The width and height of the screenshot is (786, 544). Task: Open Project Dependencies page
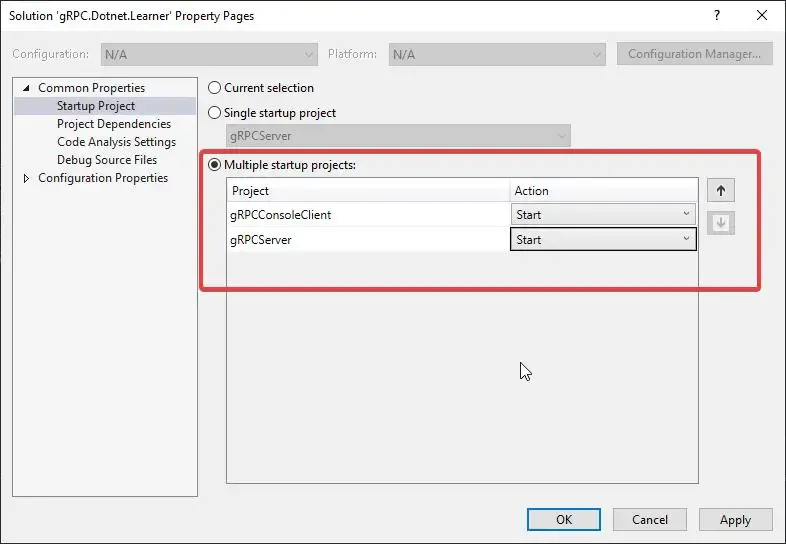(x=113, y=124)
